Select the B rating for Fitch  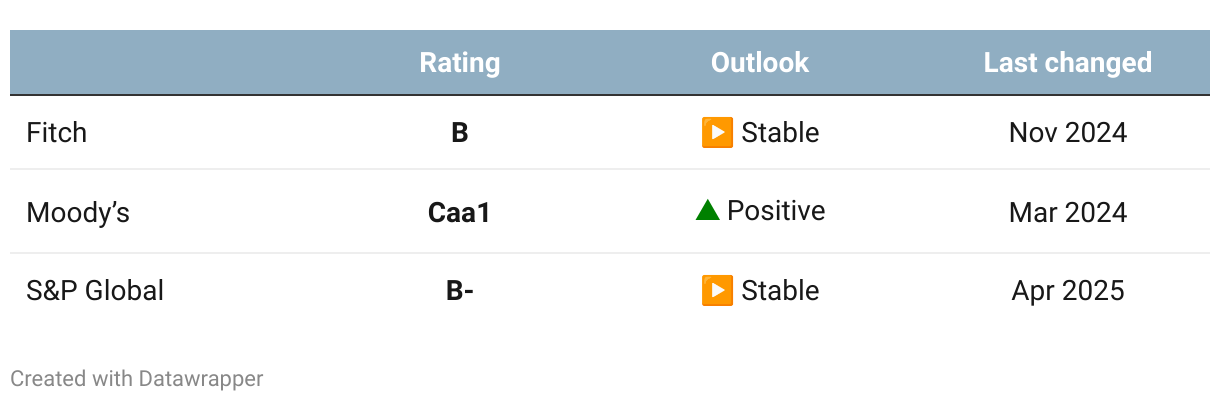[460, 132]
